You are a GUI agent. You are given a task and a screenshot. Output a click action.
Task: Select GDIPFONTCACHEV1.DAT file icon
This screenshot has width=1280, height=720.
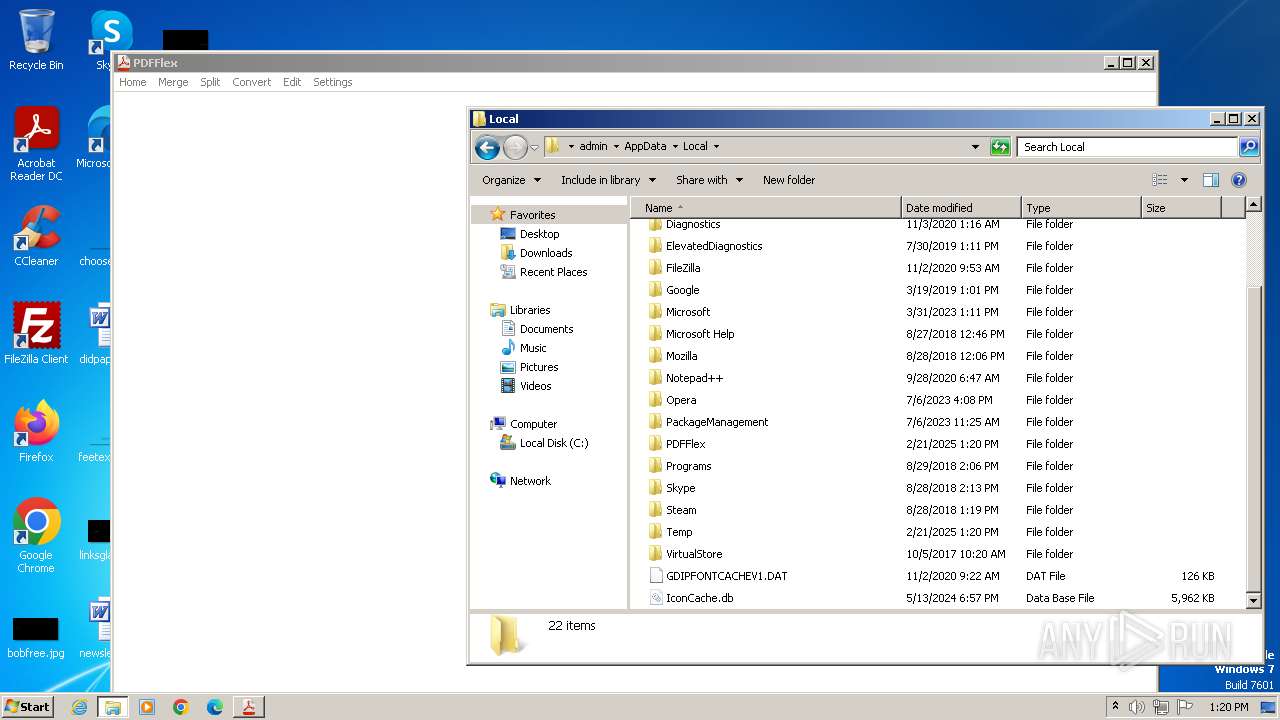(656, 576)
